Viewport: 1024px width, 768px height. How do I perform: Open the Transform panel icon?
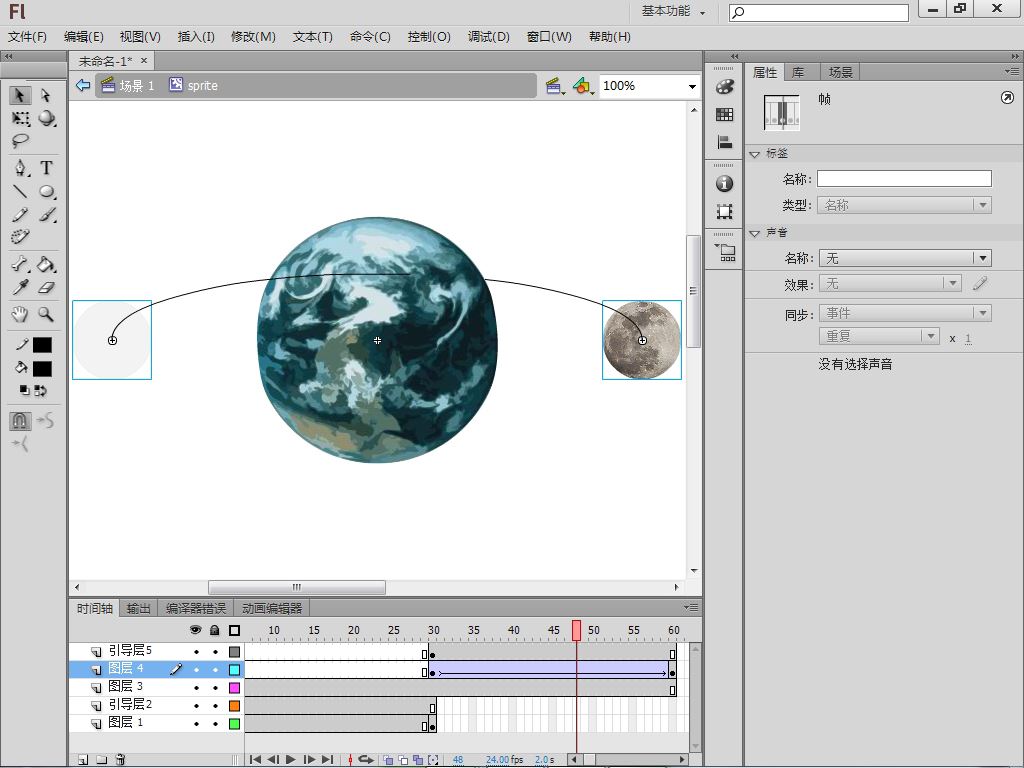pos(724,211)
